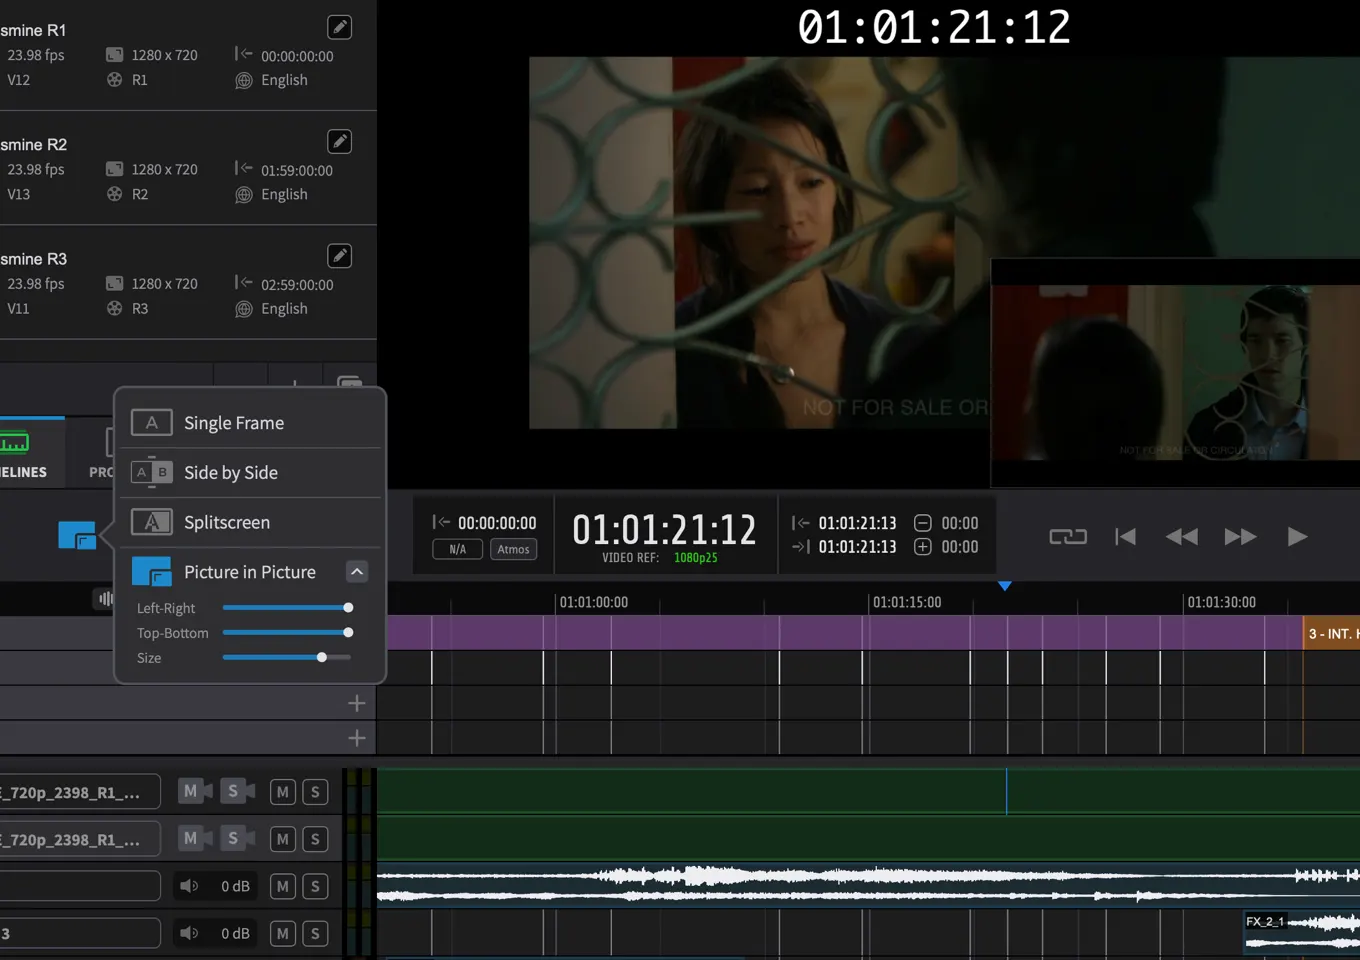Add a track with the upper plus icon
This screenshot has width=1360, height=960.
point(357,703)
